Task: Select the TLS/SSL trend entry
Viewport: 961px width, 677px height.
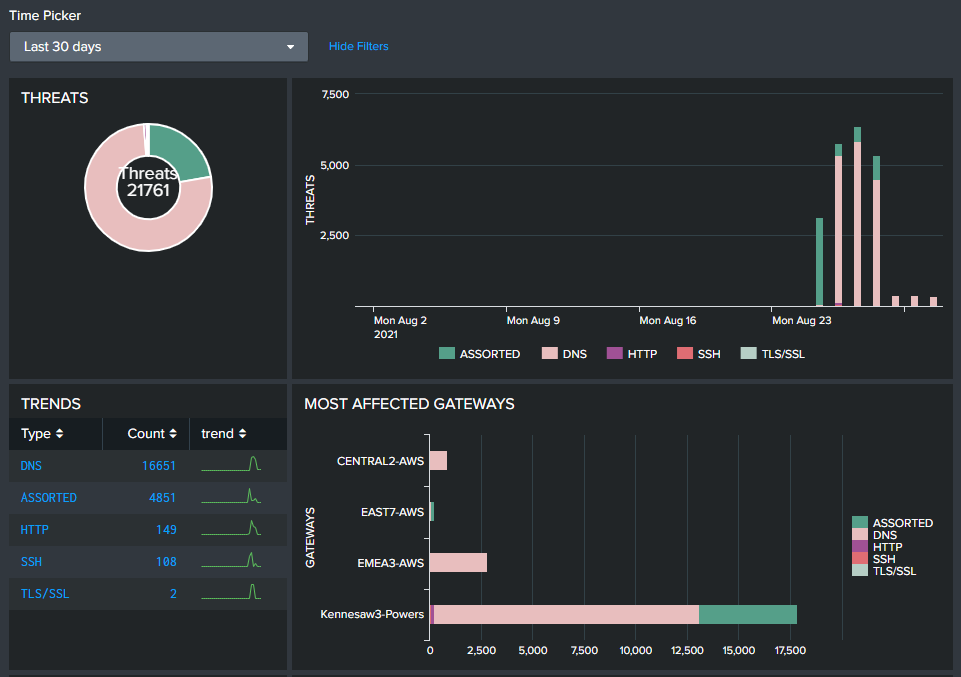Action: coord(45,594)
